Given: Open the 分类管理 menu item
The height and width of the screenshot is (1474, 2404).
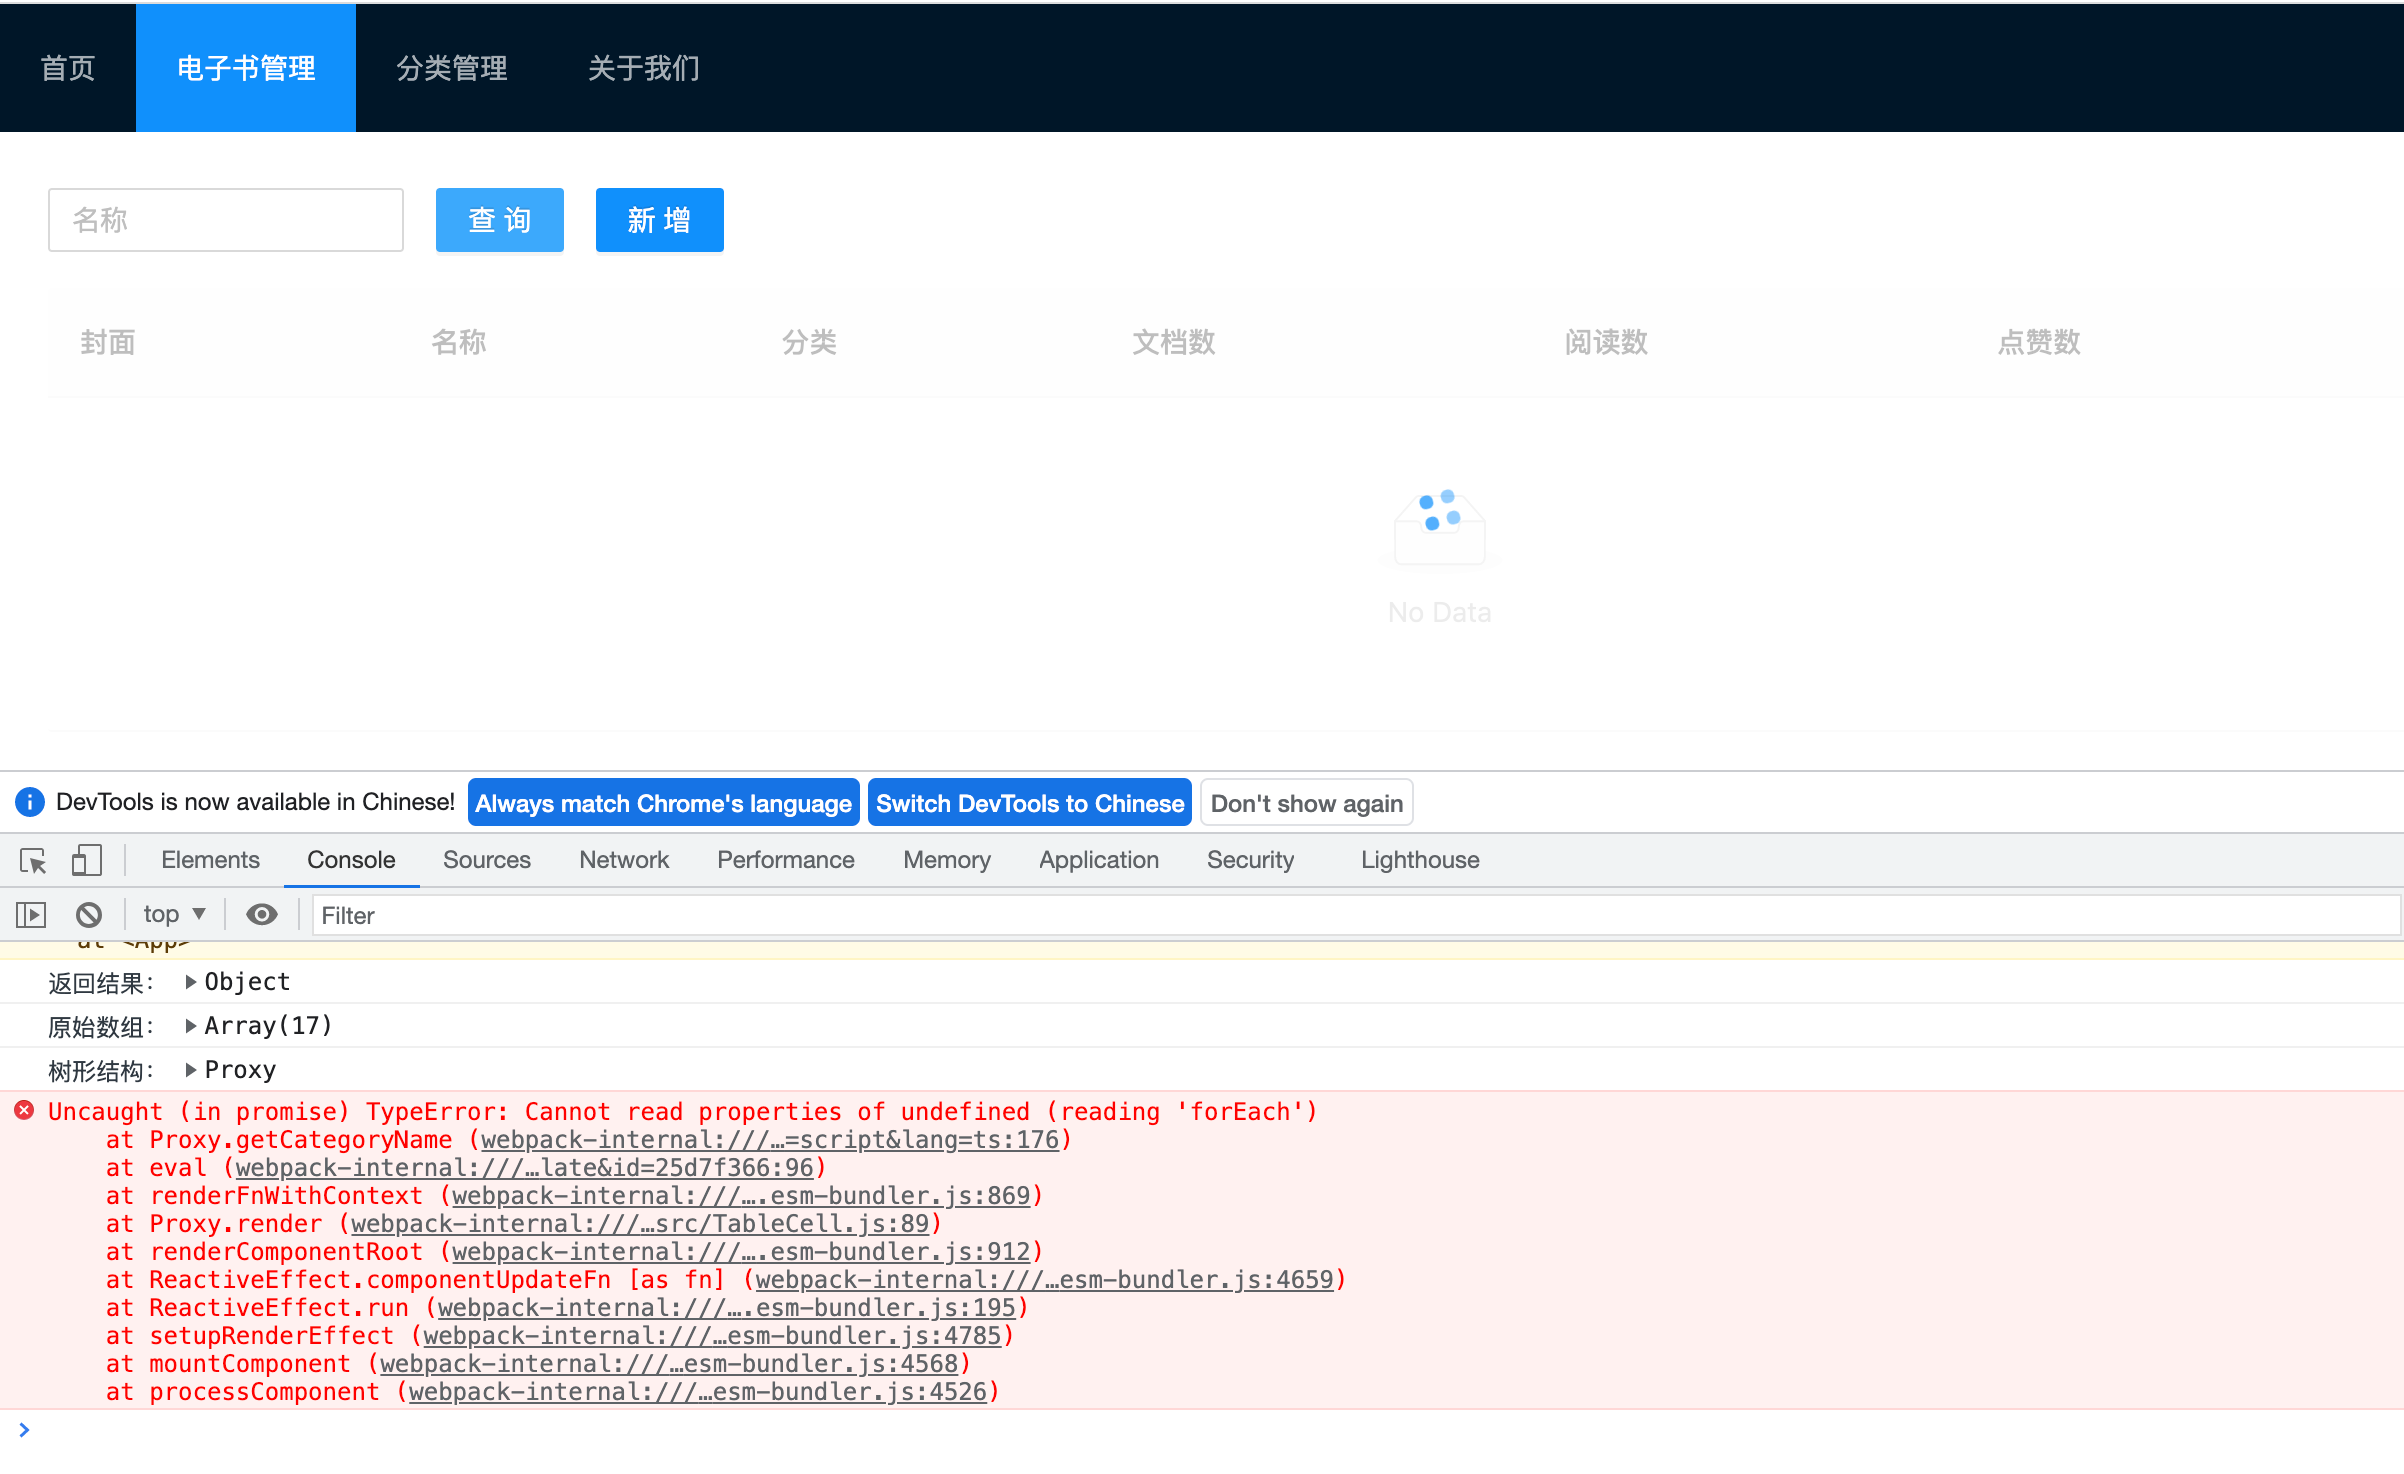Looking at the screenshot, I should click(452, 68).
